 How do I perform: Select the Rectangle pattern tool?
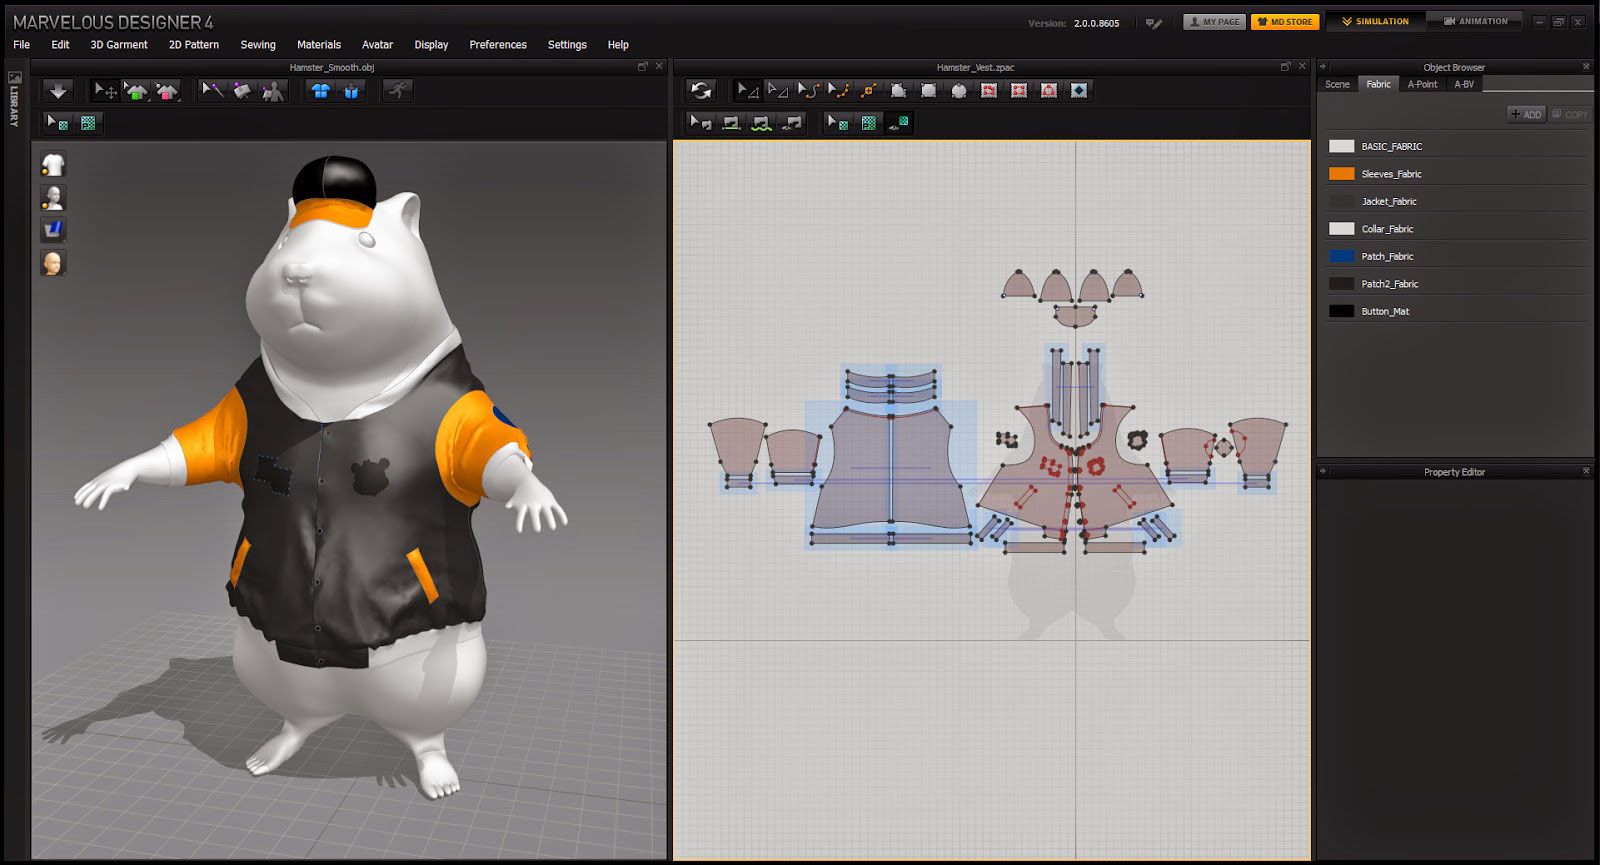pos(928,91)
